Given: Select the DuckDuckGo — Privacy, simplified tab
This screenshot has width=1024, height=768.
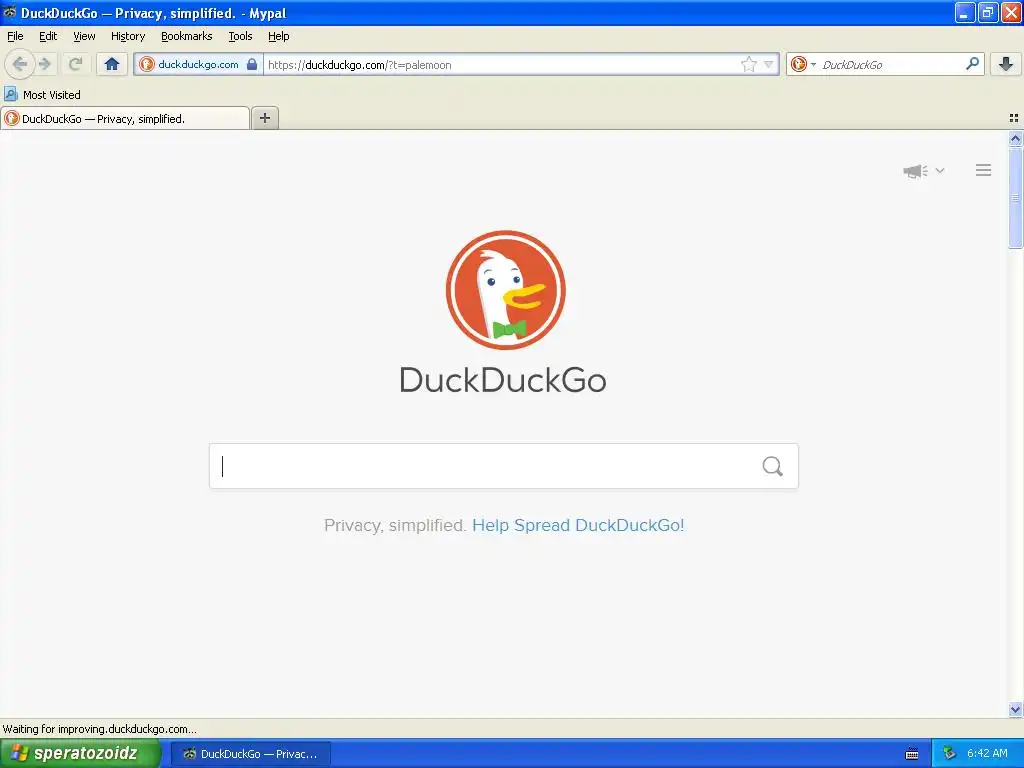Looking at the screenshot, I should (x=125, y=118).
